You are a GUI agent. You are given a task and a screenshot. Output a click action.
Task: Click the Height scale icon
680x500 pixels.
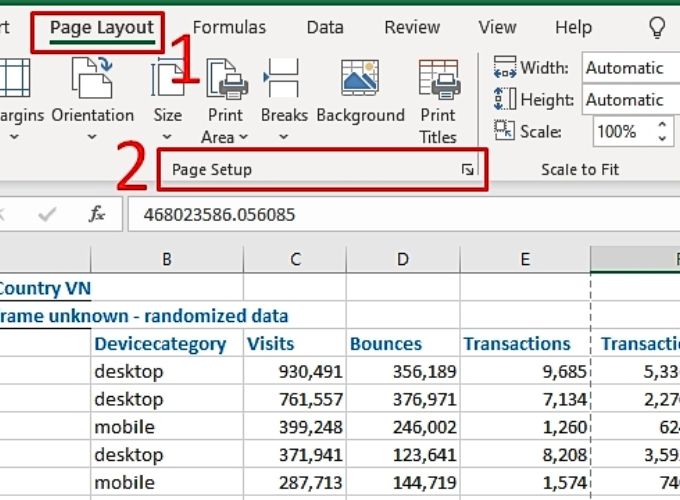(505, 99)
